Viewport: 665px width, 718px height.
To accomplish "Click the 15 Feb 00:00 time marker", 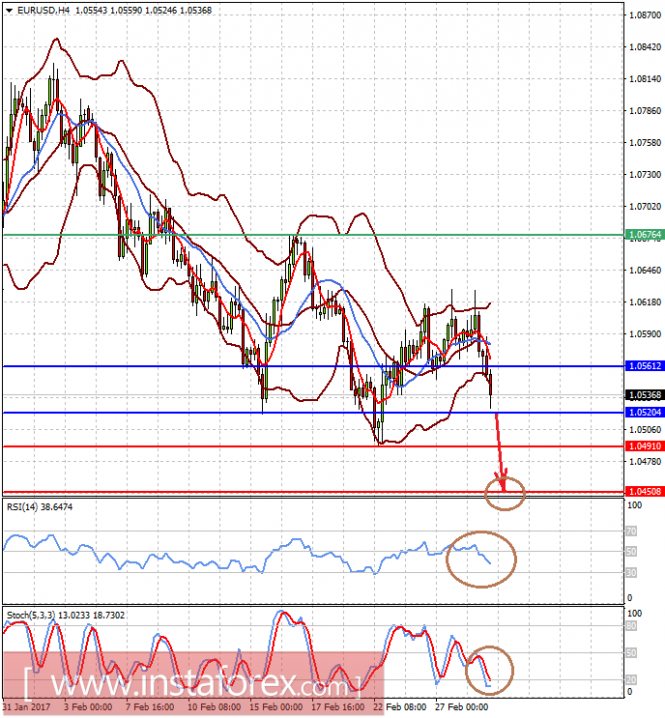I will tap(276, 707).
